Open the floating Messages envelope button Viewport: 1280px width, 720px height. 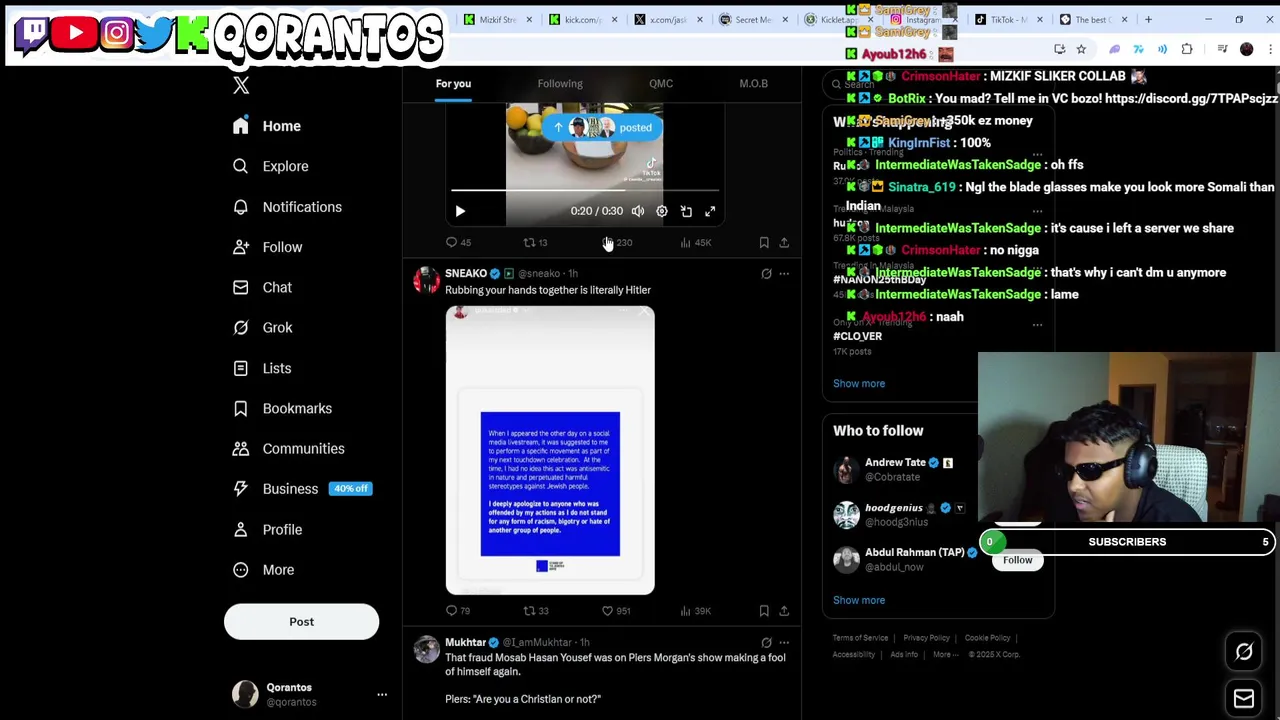point(1244,698)
